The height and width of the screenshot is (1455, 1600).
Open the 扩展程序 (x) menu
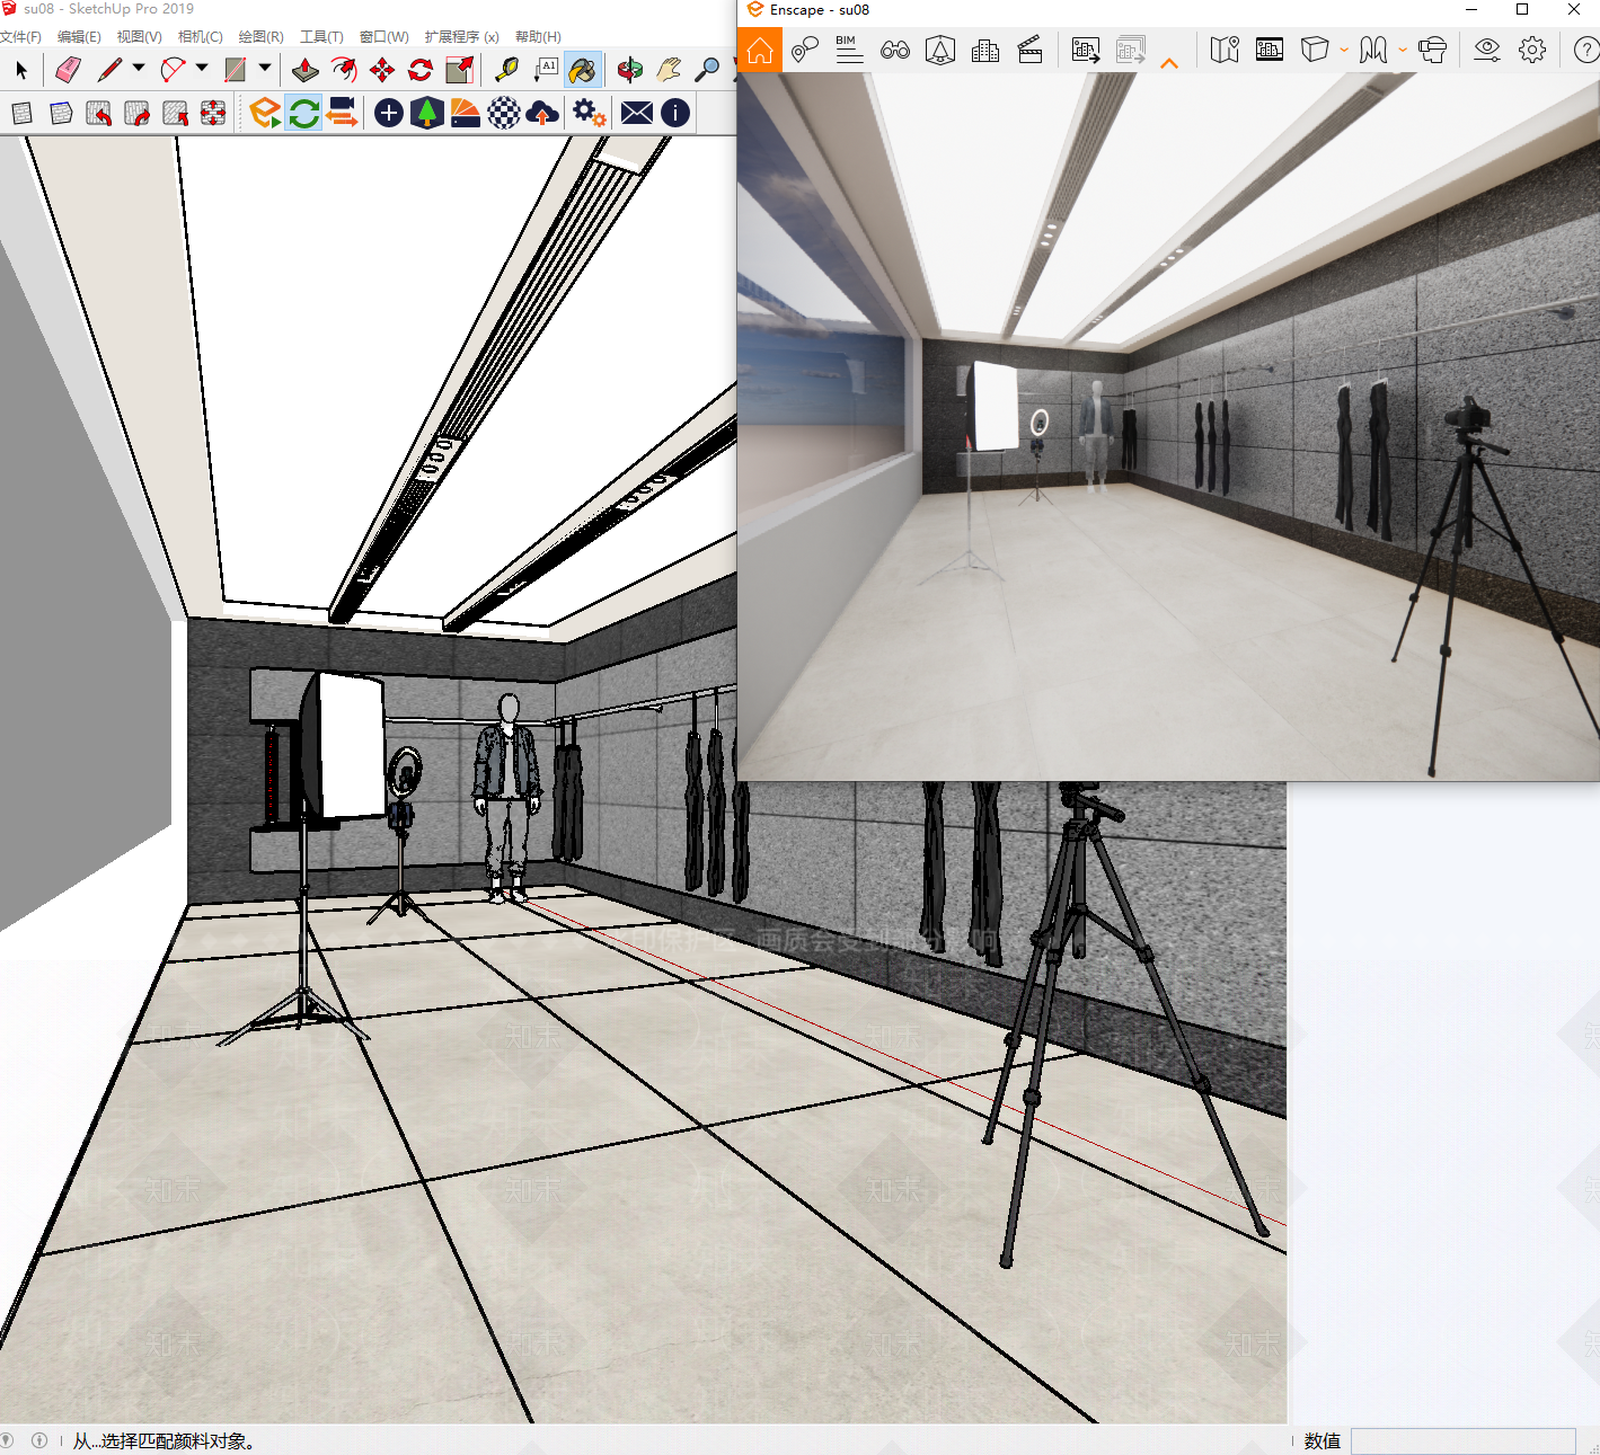(461, 37)
